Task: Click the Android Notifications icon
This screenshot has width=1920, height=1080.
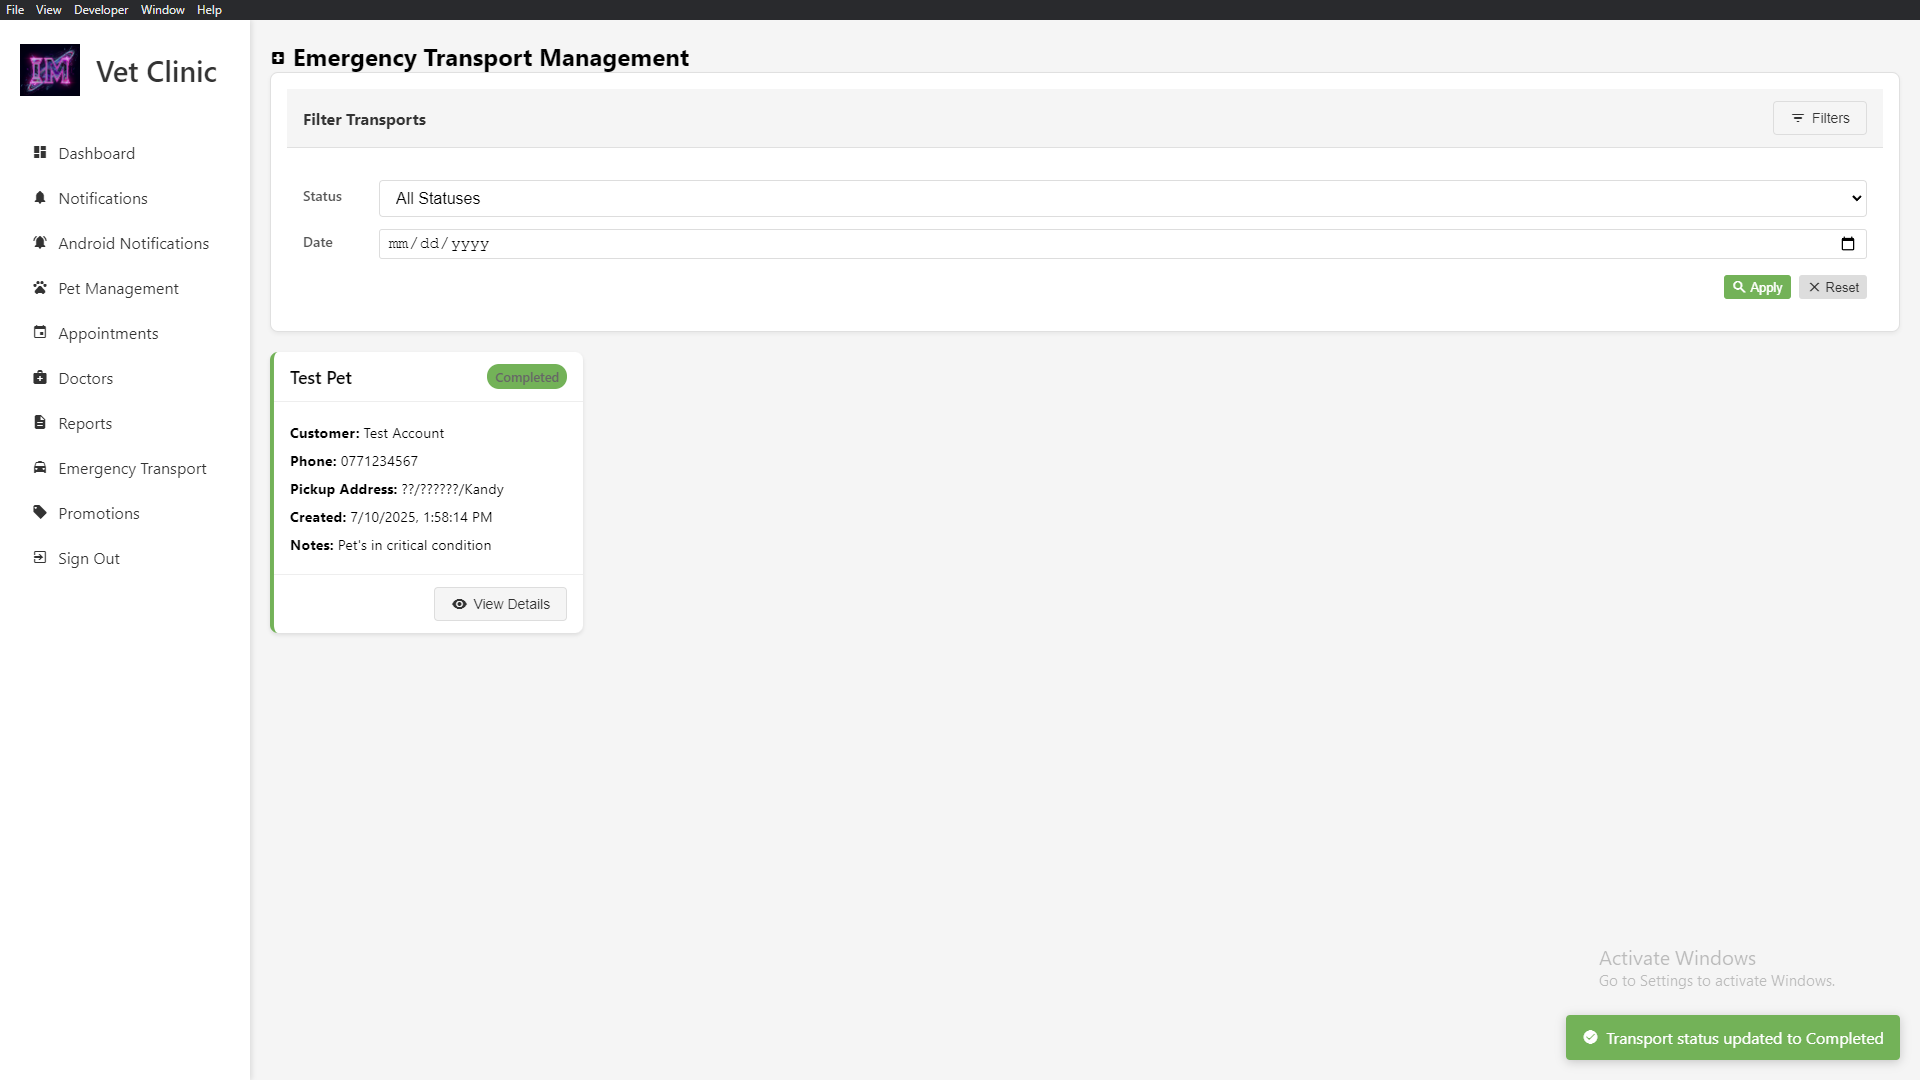Action: (40, 242)
